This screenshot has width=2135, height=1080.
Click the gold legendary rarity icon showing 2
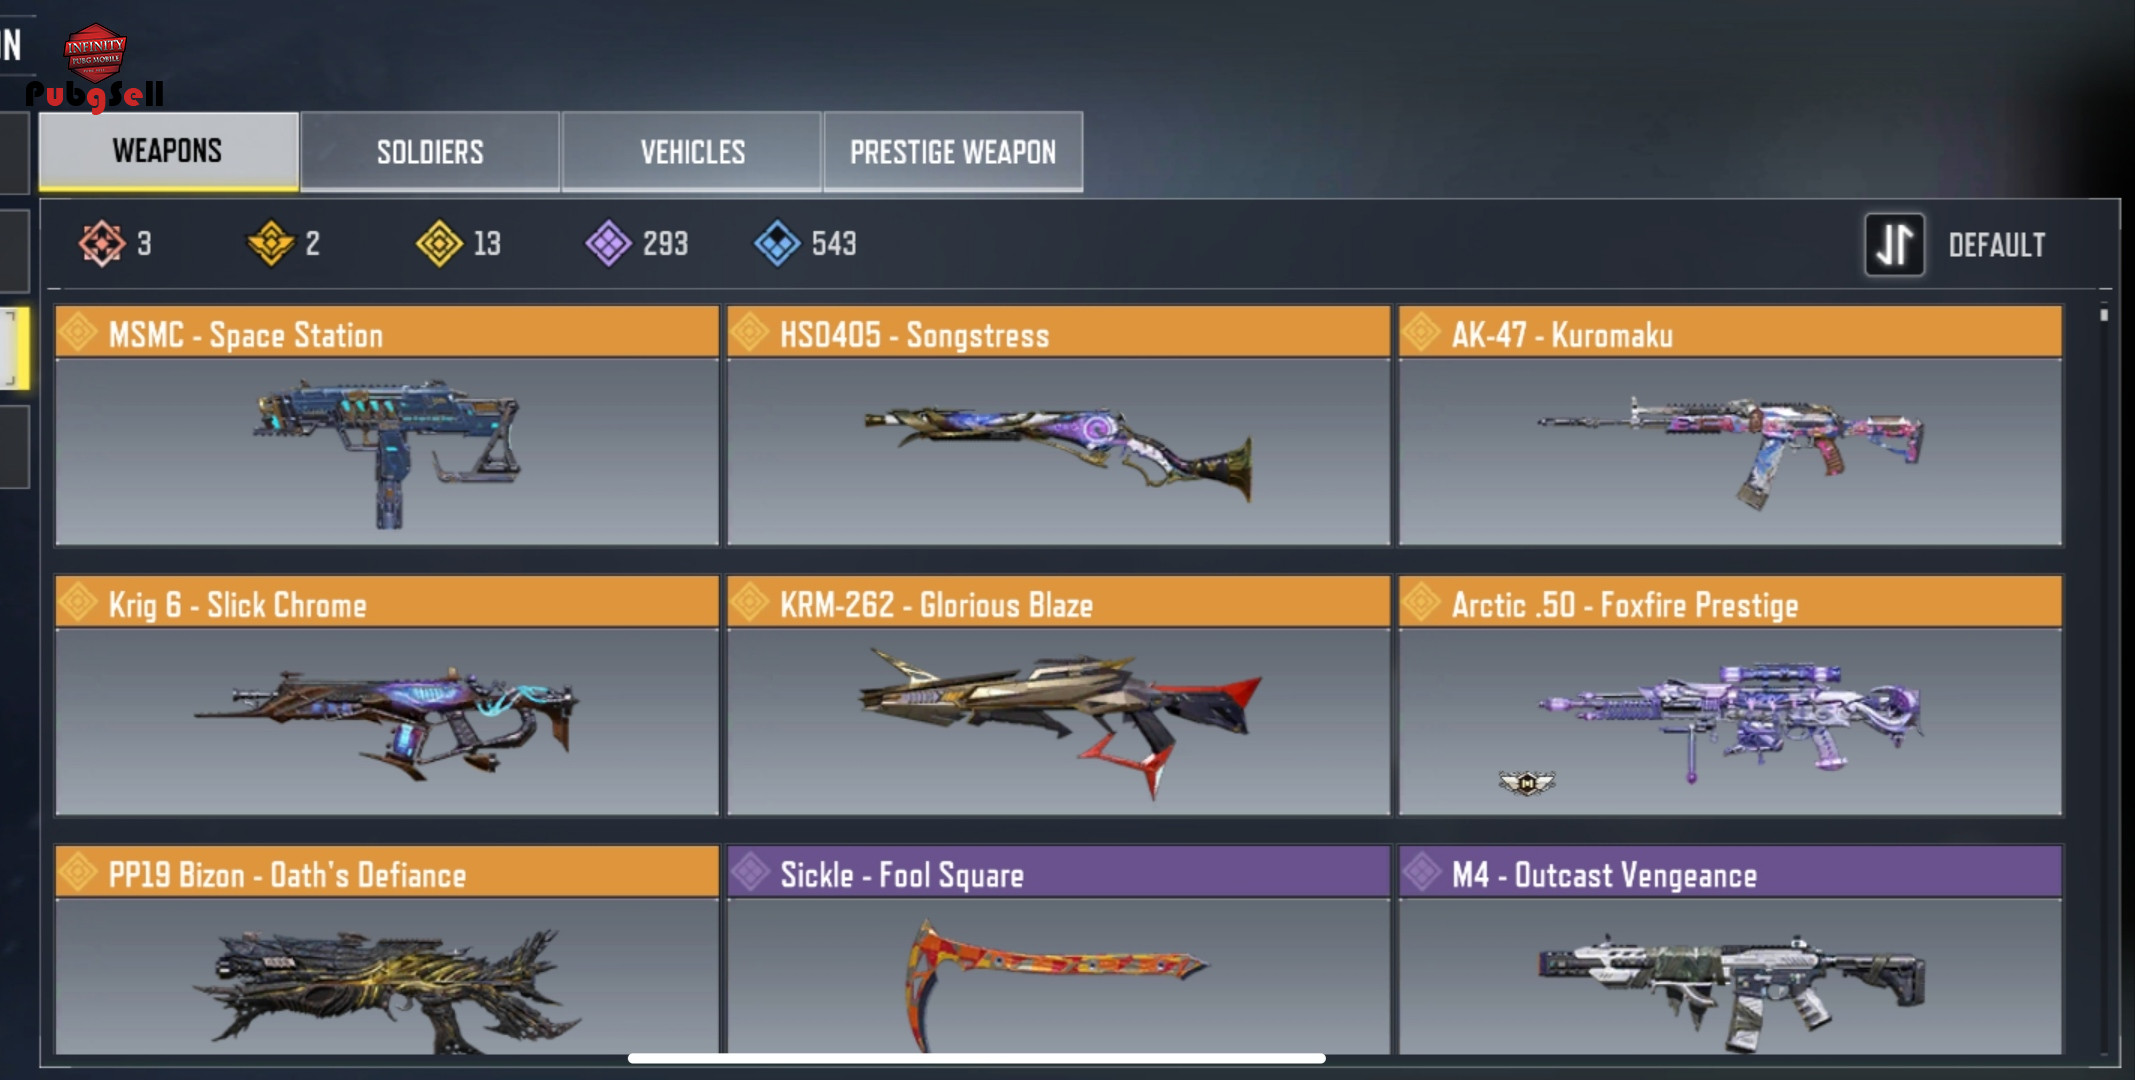(270, 243)
